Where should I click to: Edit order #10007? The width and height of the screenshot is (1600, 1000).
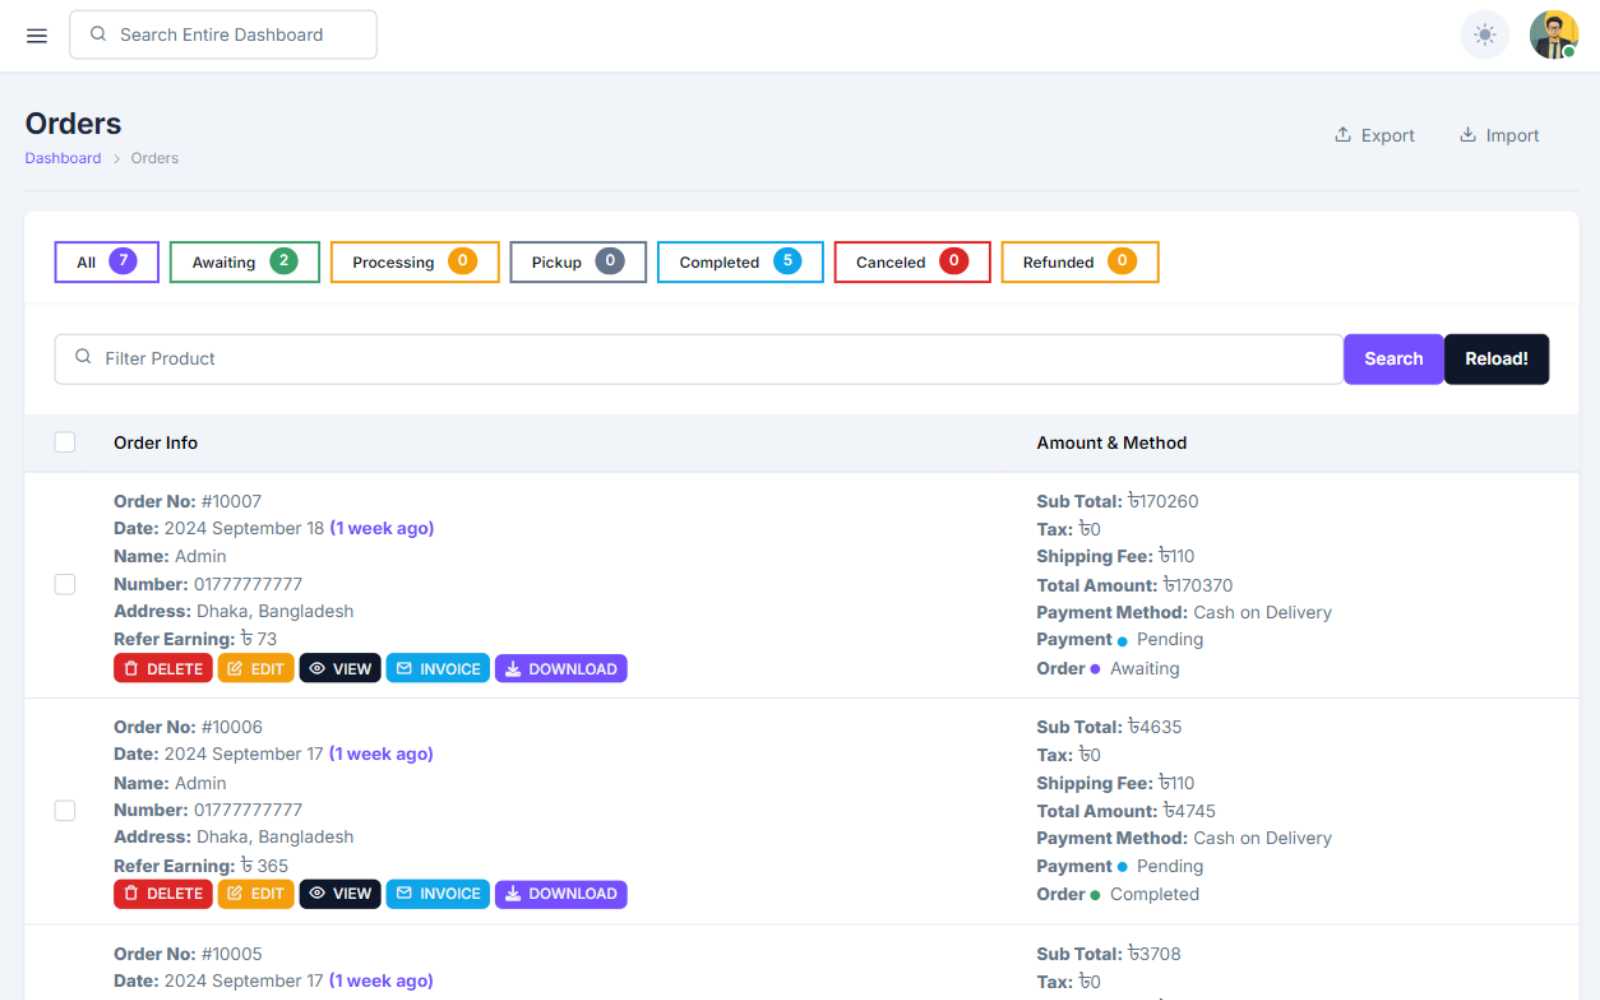(256, 669)
